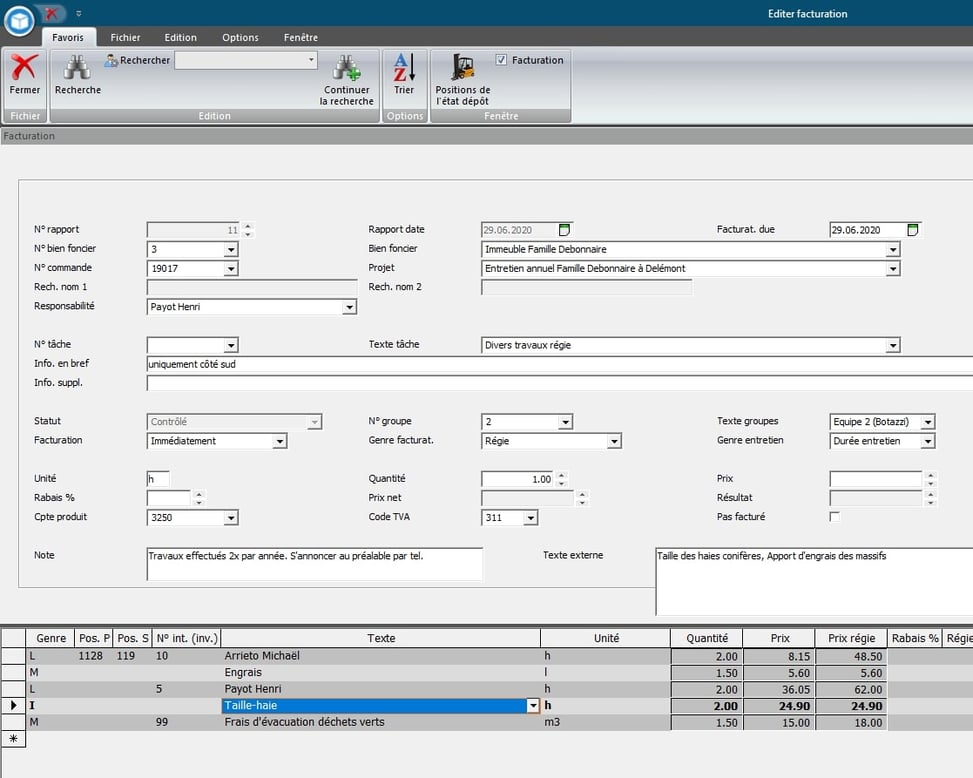The image size is (973, 778).
Task: Click the N° rapport spinner arrows
Action: tap(248, 230)
